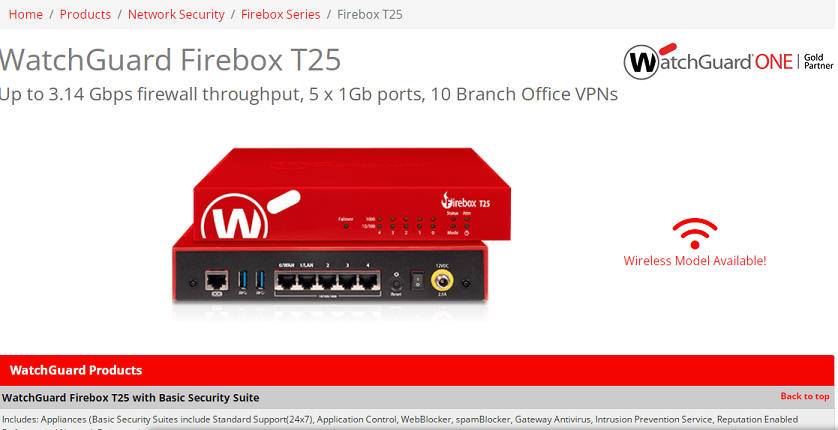Navigate to Network Security breadcrumb
This screenshot has height=430, width=838.
coord(176,14)
